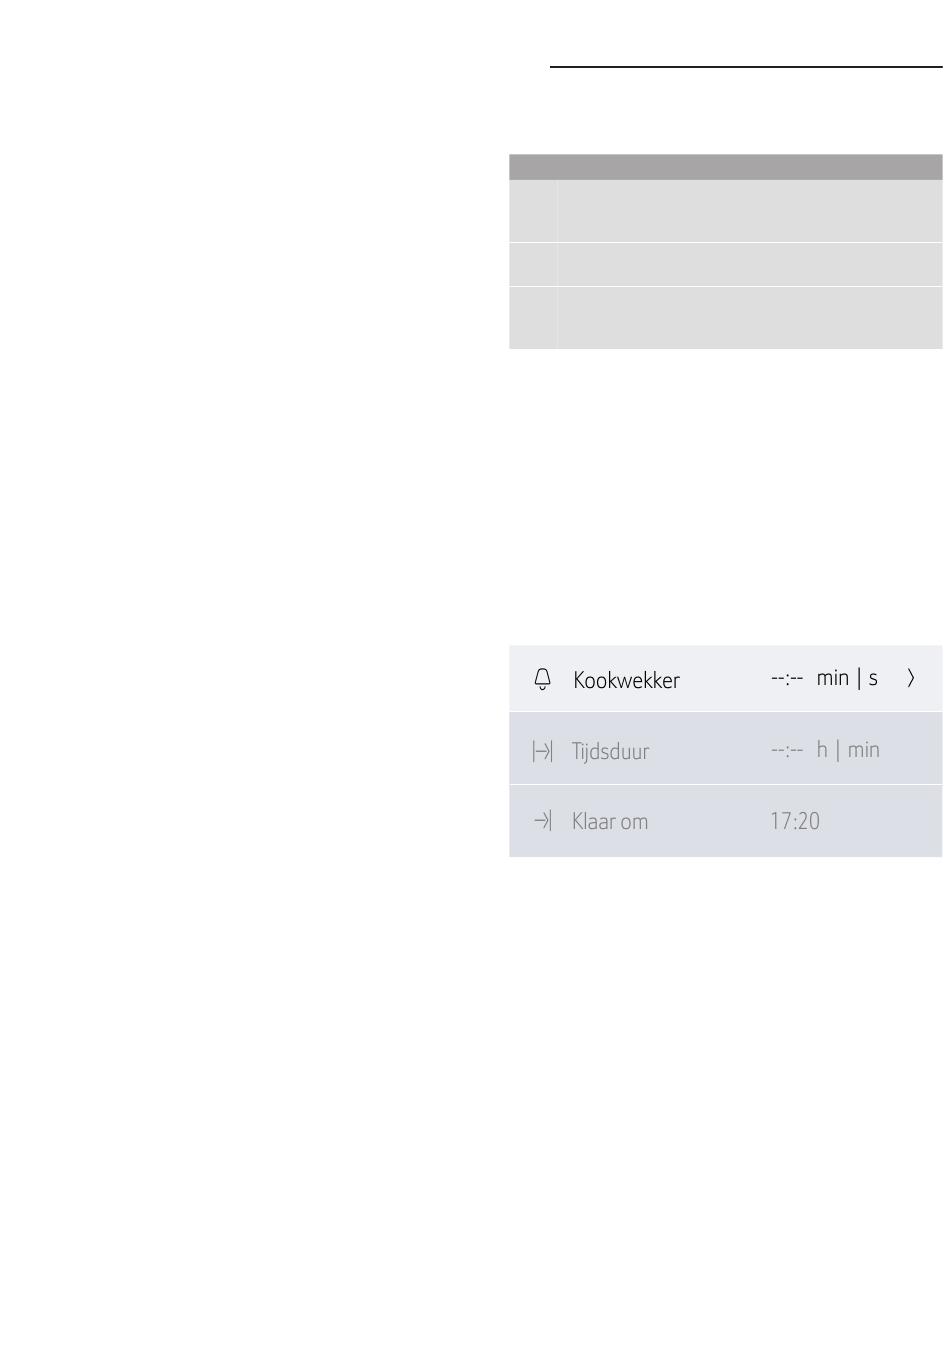Select the Kookwekker label
This screenshot has width=950, height=1370.
point(626,680)
